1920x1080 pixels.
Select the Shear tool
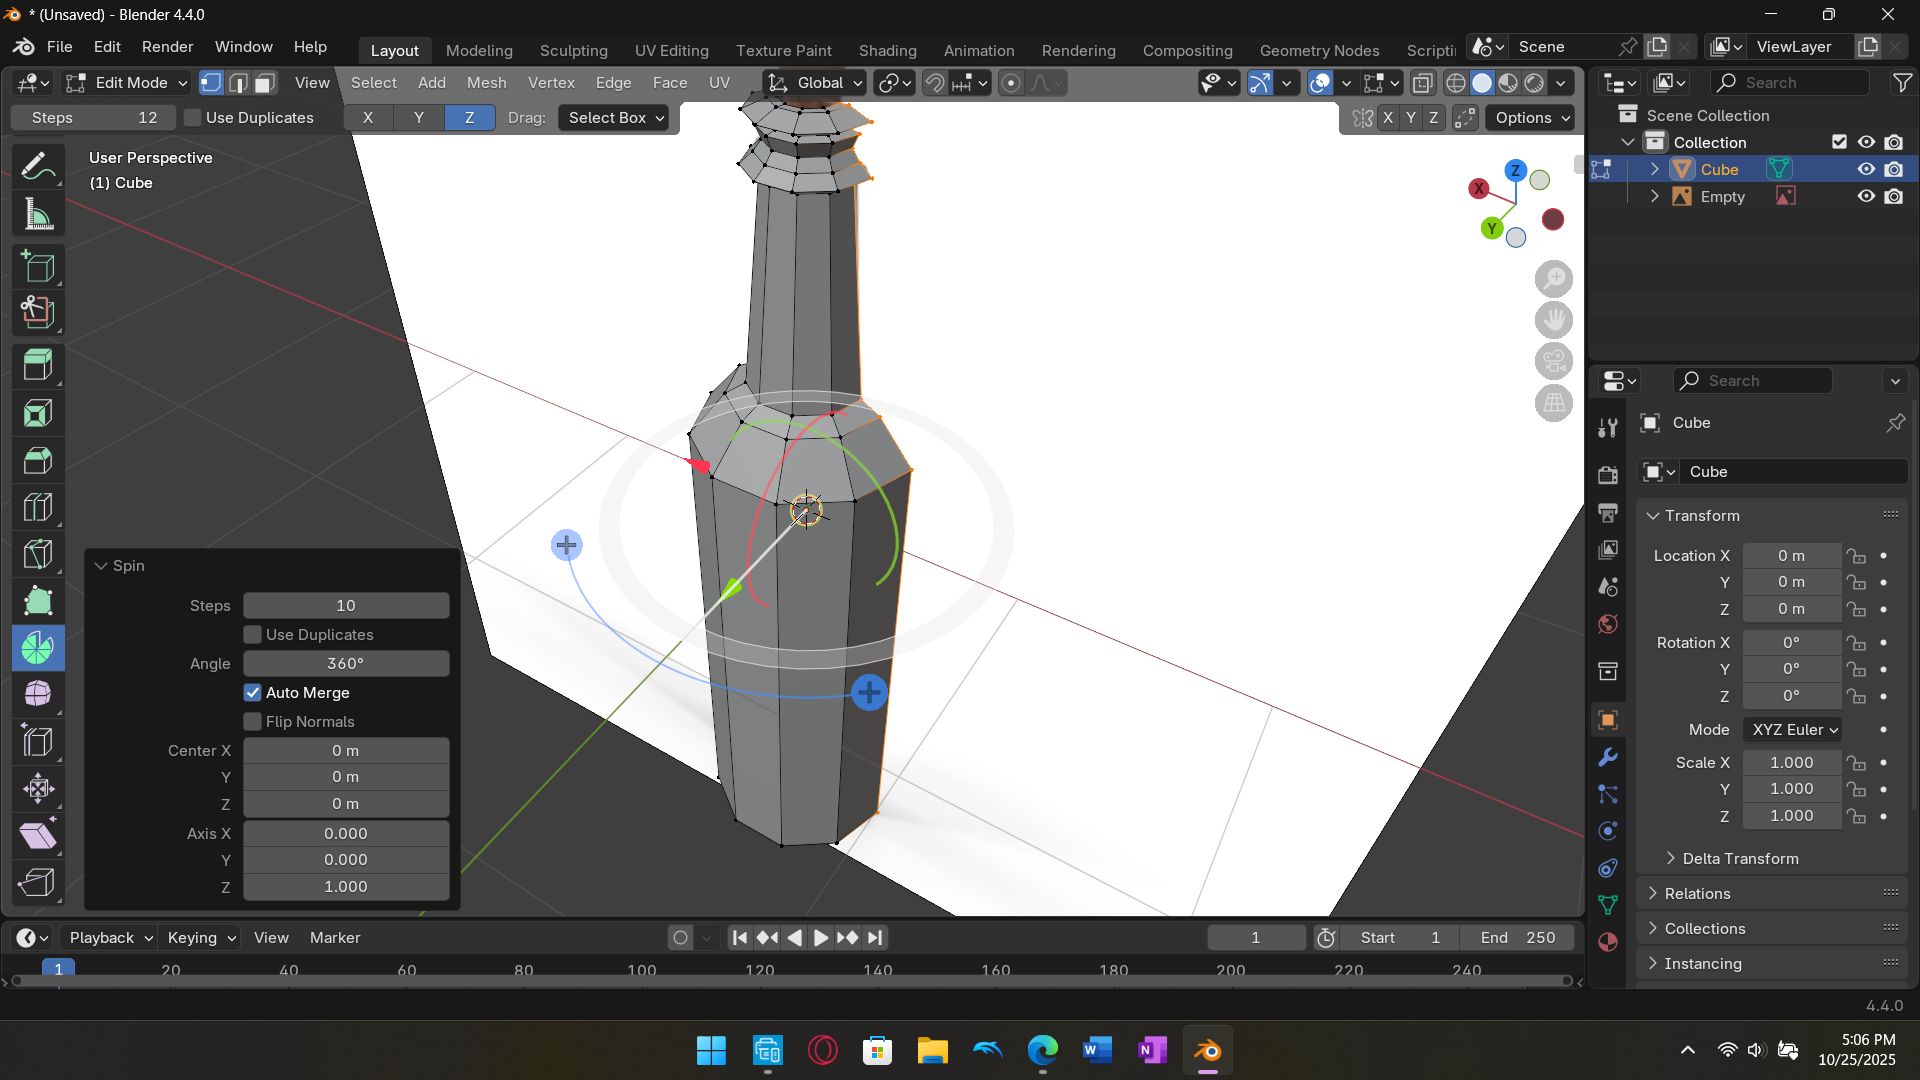tap(38, 835)
